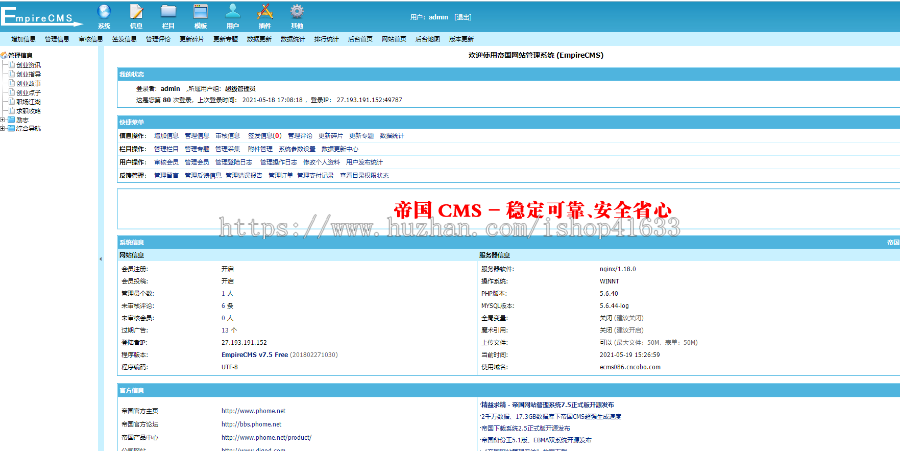This screenshot has height=451, width=900.
Task: Open the 栏目 (Column) folder icon
Action: (169, 13)
